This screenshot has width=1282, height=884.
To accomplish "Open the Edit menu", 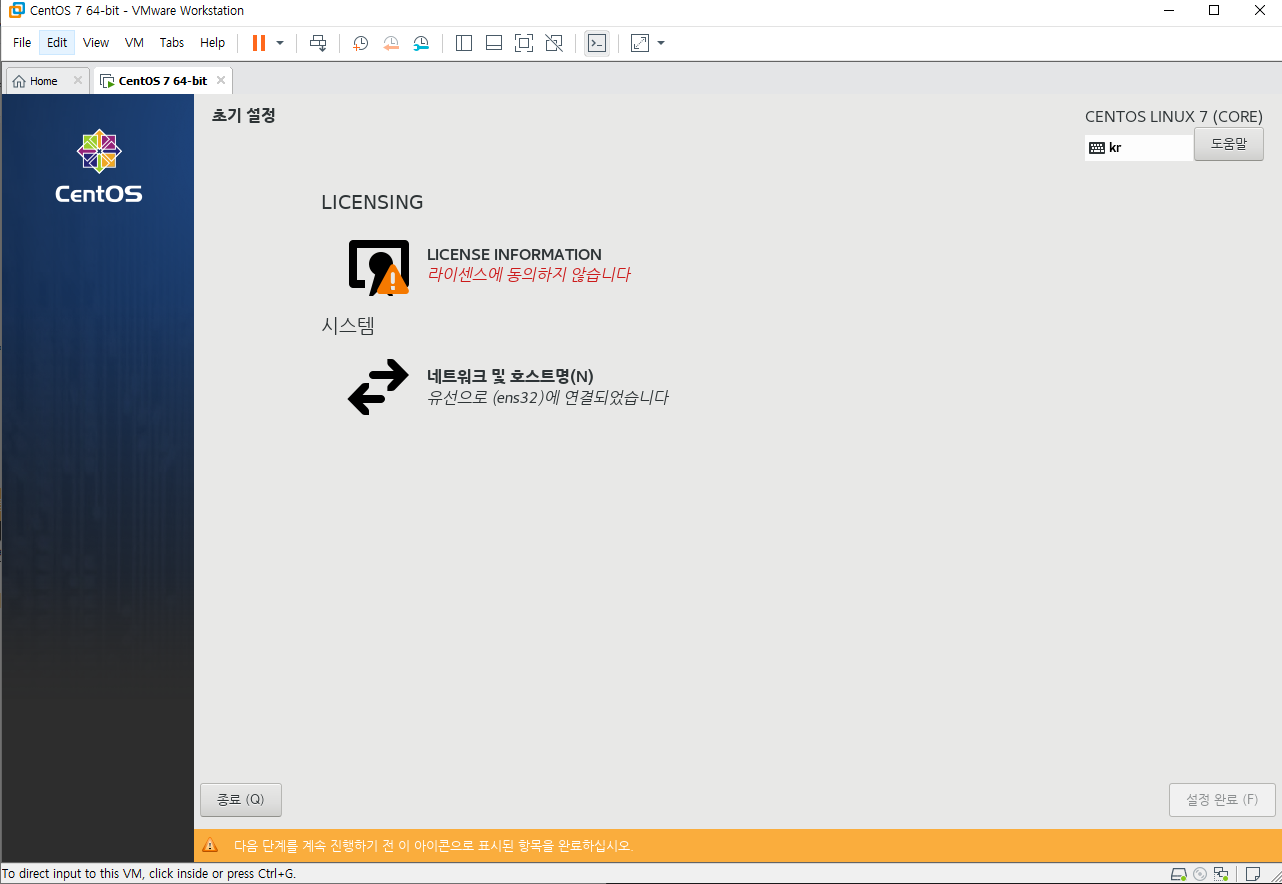I will pyautogui.click(x=57, y=43).
